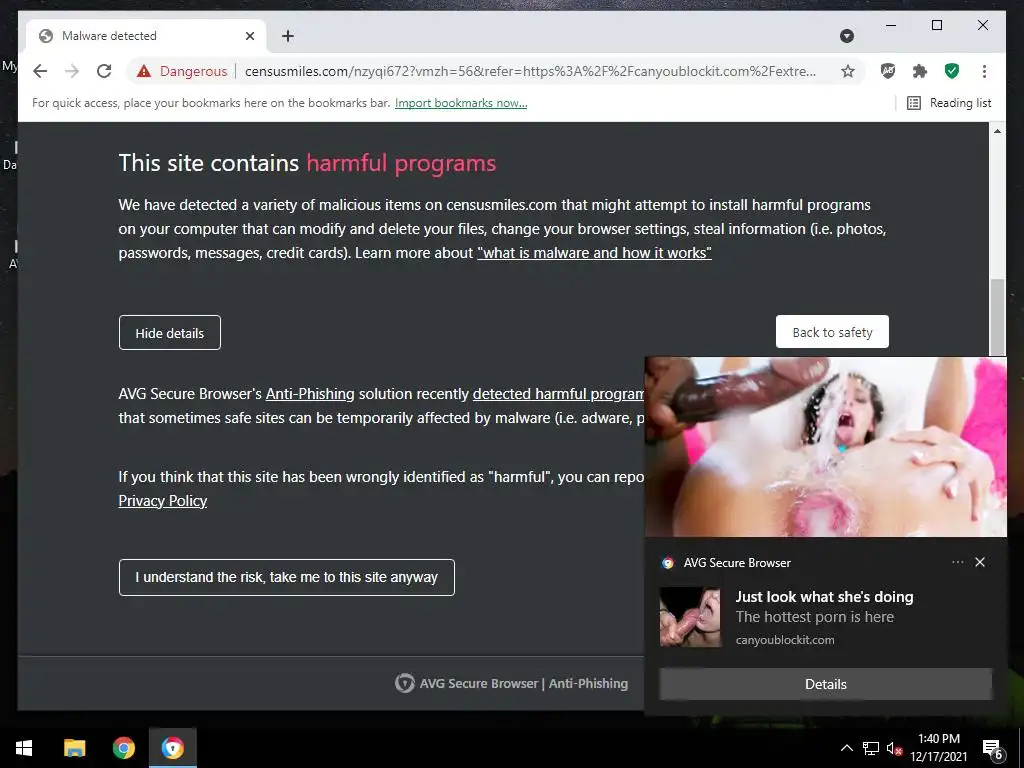
Task: Click the vertical scrollbar thumb
Action: click(x=997, y=317)
